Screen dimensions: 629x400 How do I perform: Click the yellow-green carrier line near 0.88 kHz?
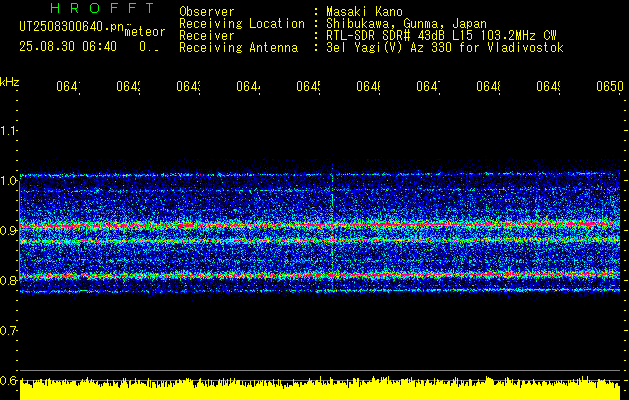point(320,241)
